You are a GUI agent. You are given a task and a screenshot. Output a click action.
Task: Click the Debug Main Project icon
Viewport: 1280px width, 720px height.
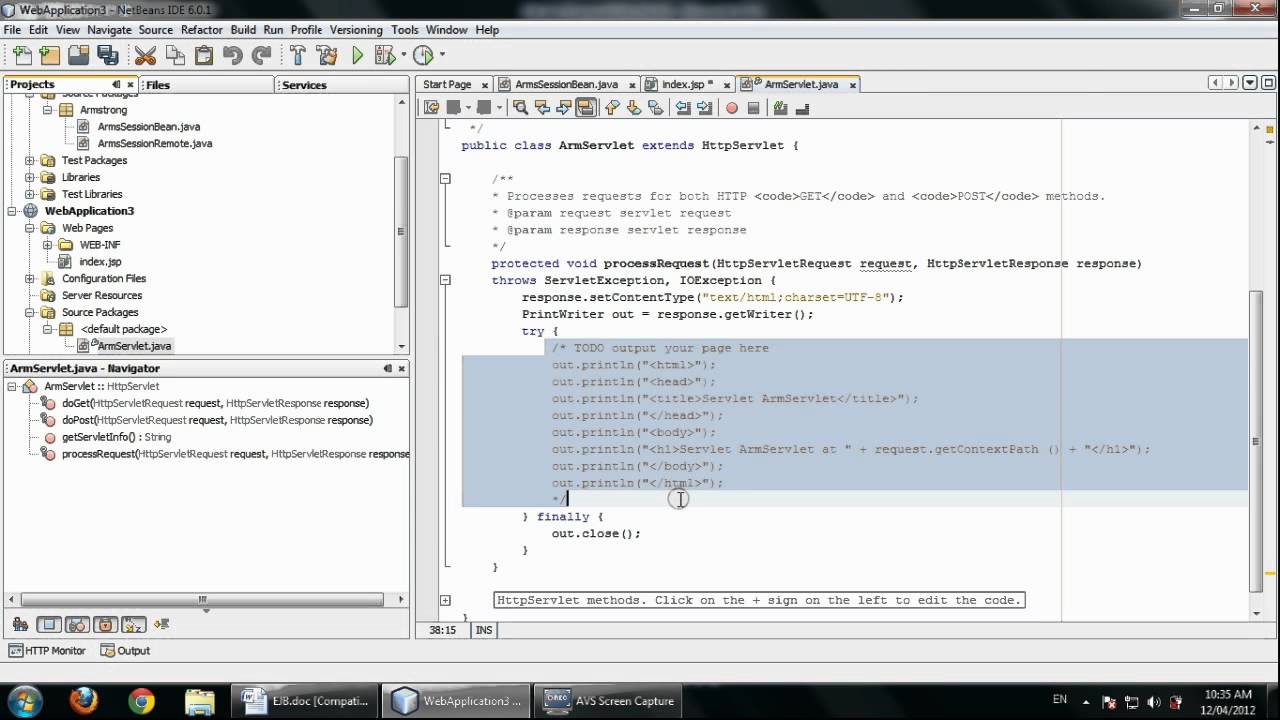pos(386,55)
